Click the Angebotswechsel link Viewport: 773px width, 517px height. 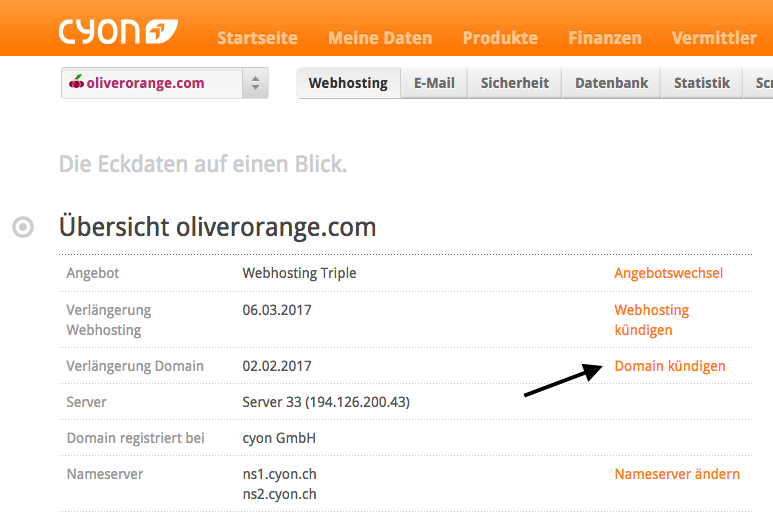[668, 273]
